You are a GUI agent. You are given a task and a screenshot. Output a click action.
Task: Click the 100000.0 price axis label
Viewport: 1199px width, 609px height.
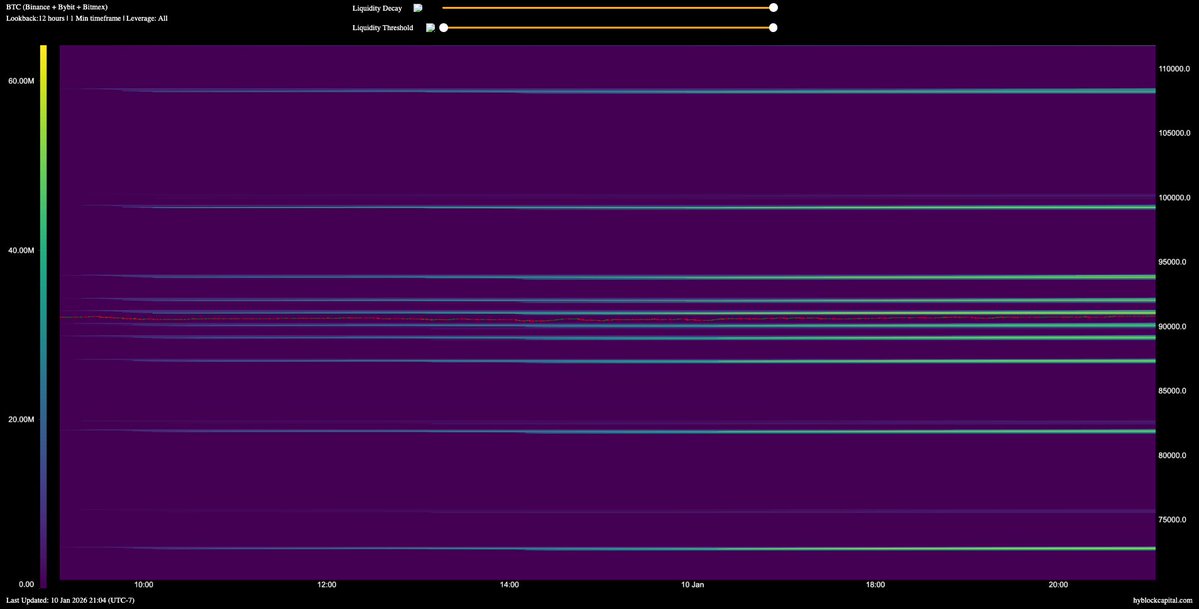[1176, 197]
